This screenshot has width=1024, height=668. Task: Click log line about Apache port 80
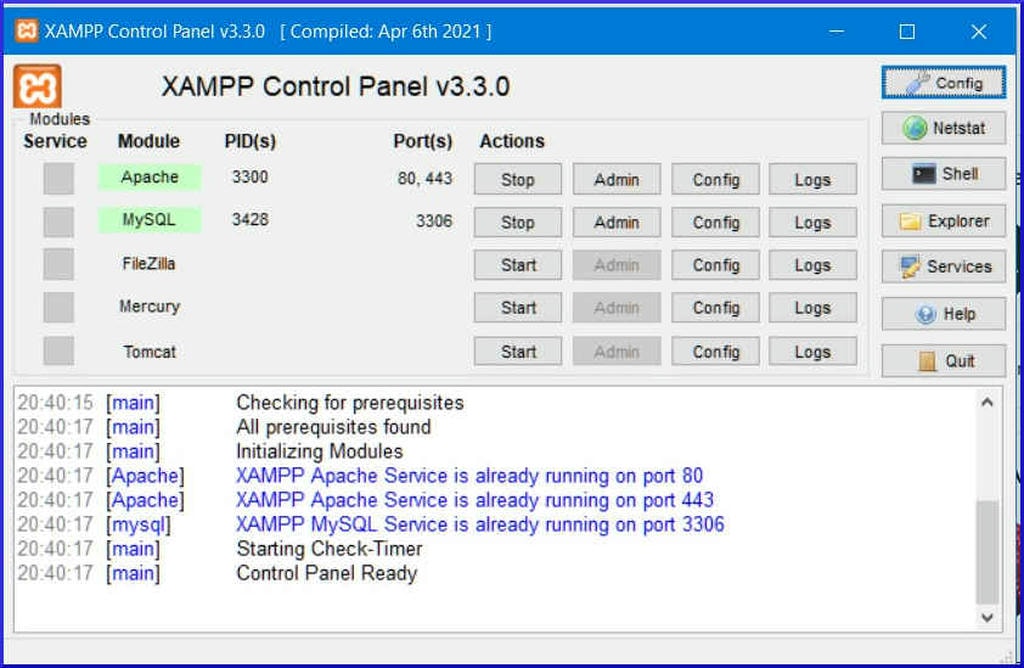(470, 475)
